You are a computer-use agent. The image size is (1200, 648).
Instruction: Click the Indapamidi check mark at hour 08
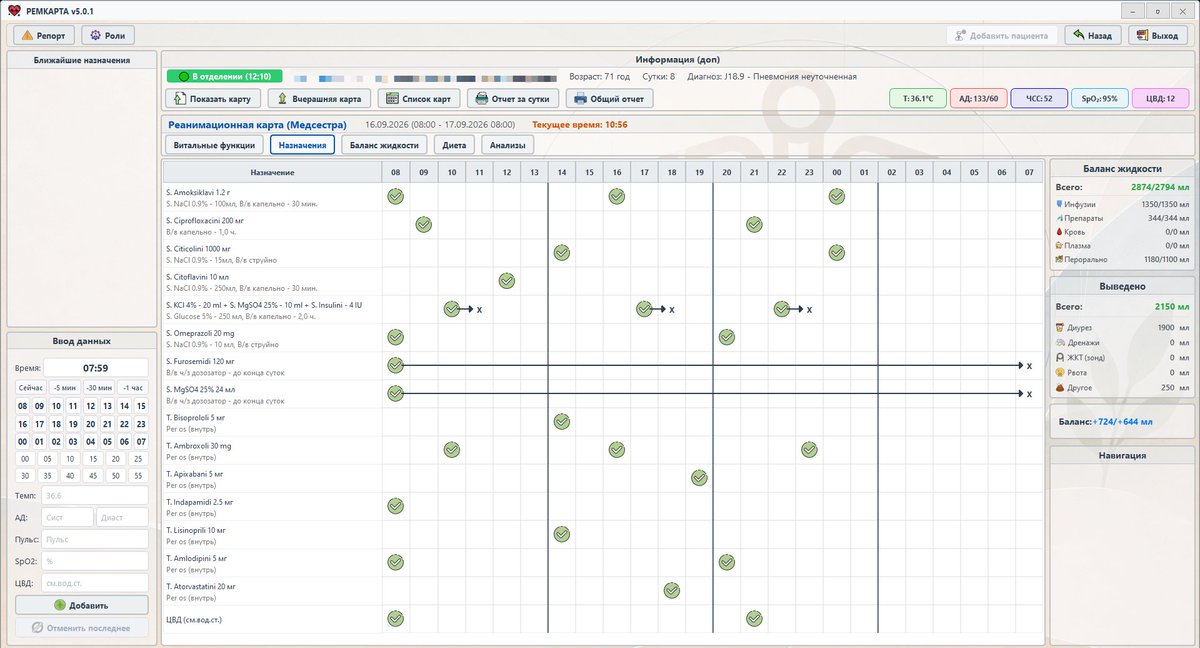tap(395, 505)
